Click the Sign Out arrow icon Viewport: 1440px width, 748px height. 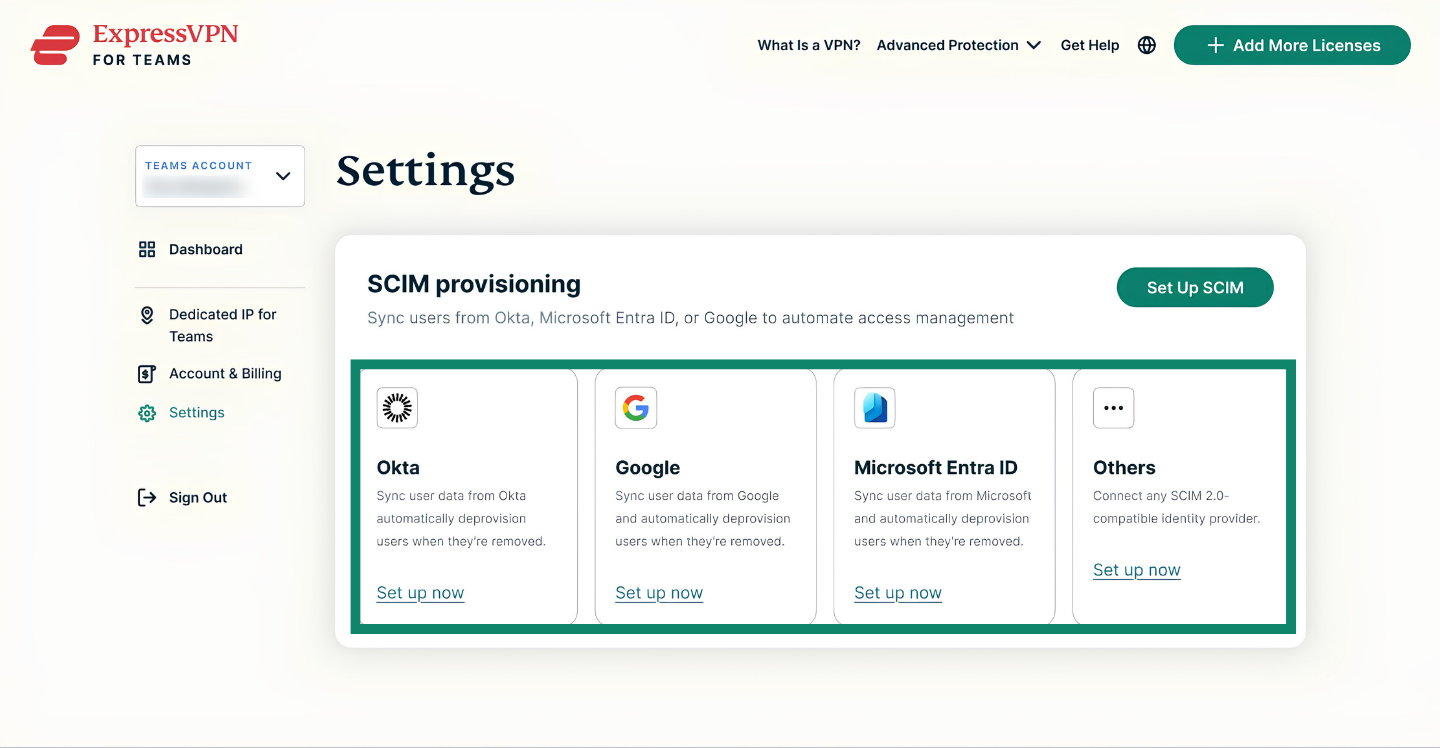tap(147, 497)
